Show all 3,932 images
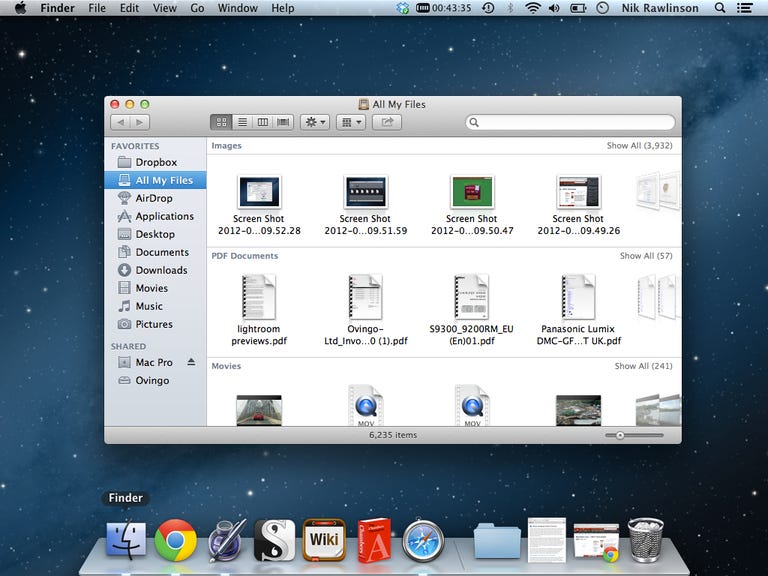Screen dimensions: 768x576 tap(641, 146)
